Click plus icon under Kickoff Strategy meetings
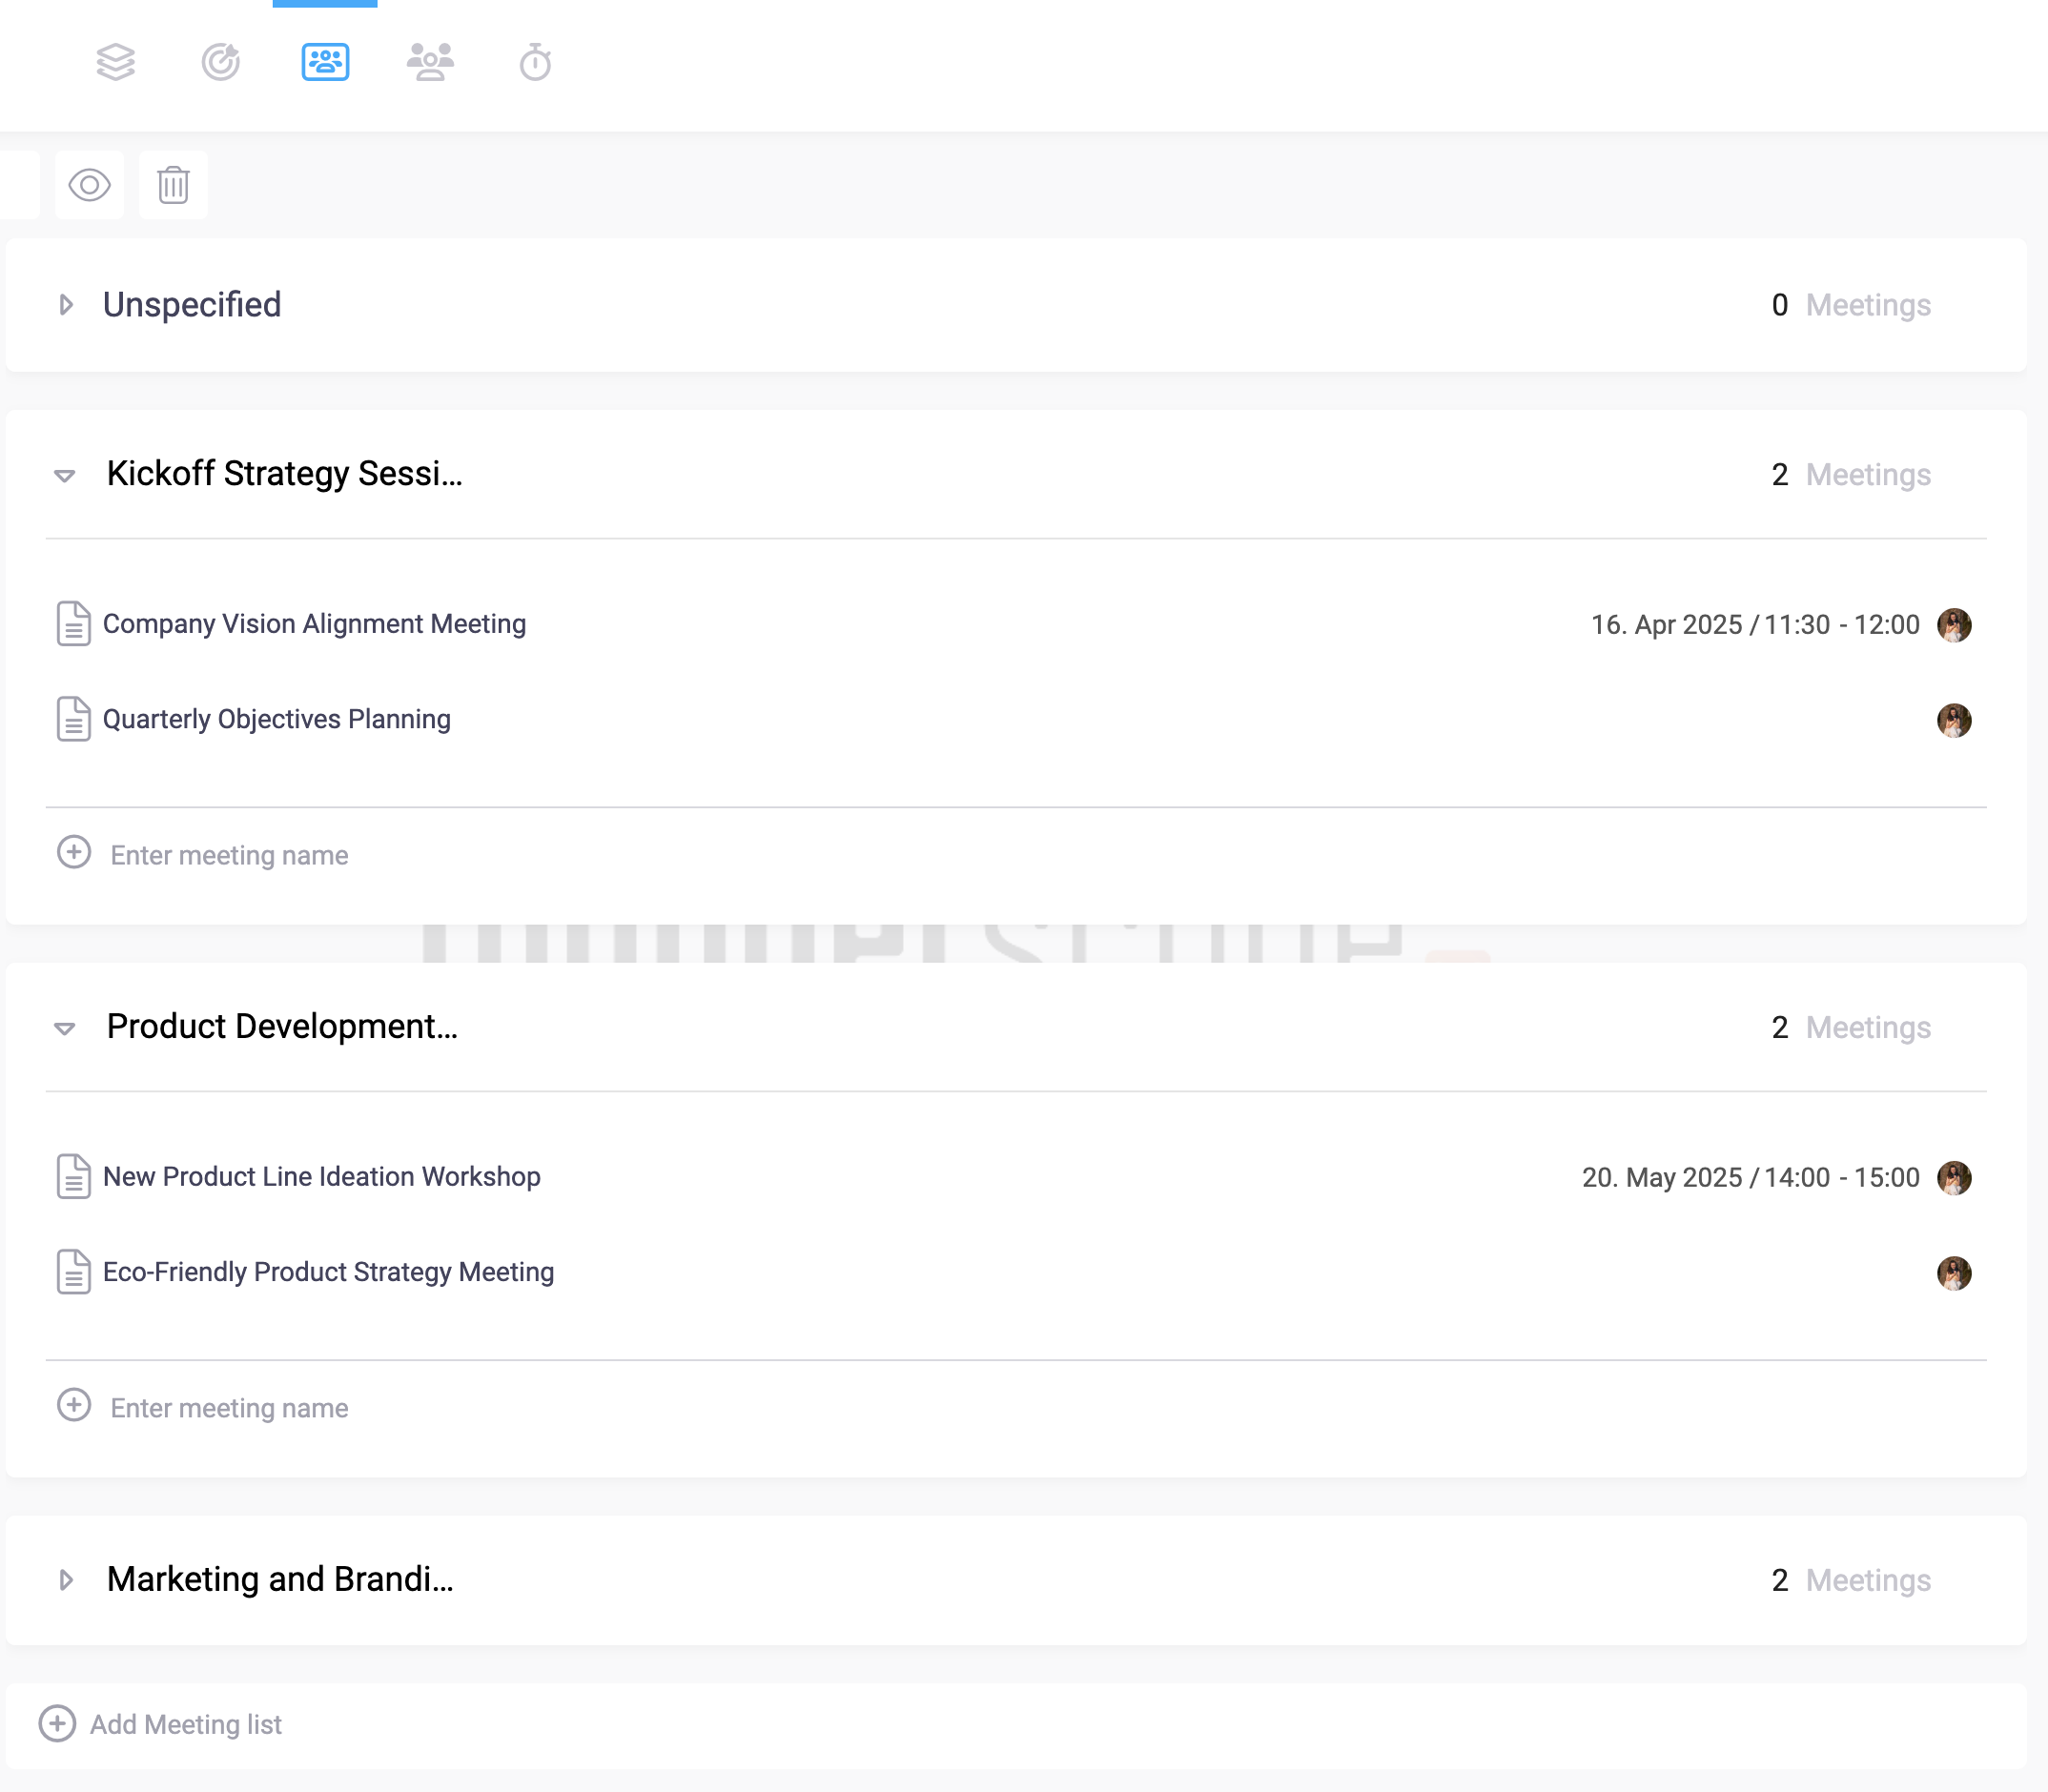The image size is (2048, 1792). [74, 852]
